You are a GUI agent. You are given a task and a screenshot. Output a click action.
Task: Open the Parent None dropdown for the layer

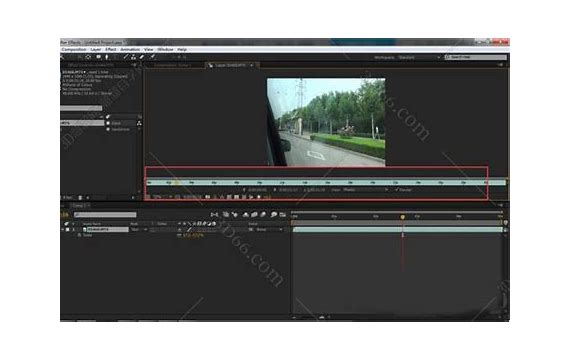click(x=269, y=230)
